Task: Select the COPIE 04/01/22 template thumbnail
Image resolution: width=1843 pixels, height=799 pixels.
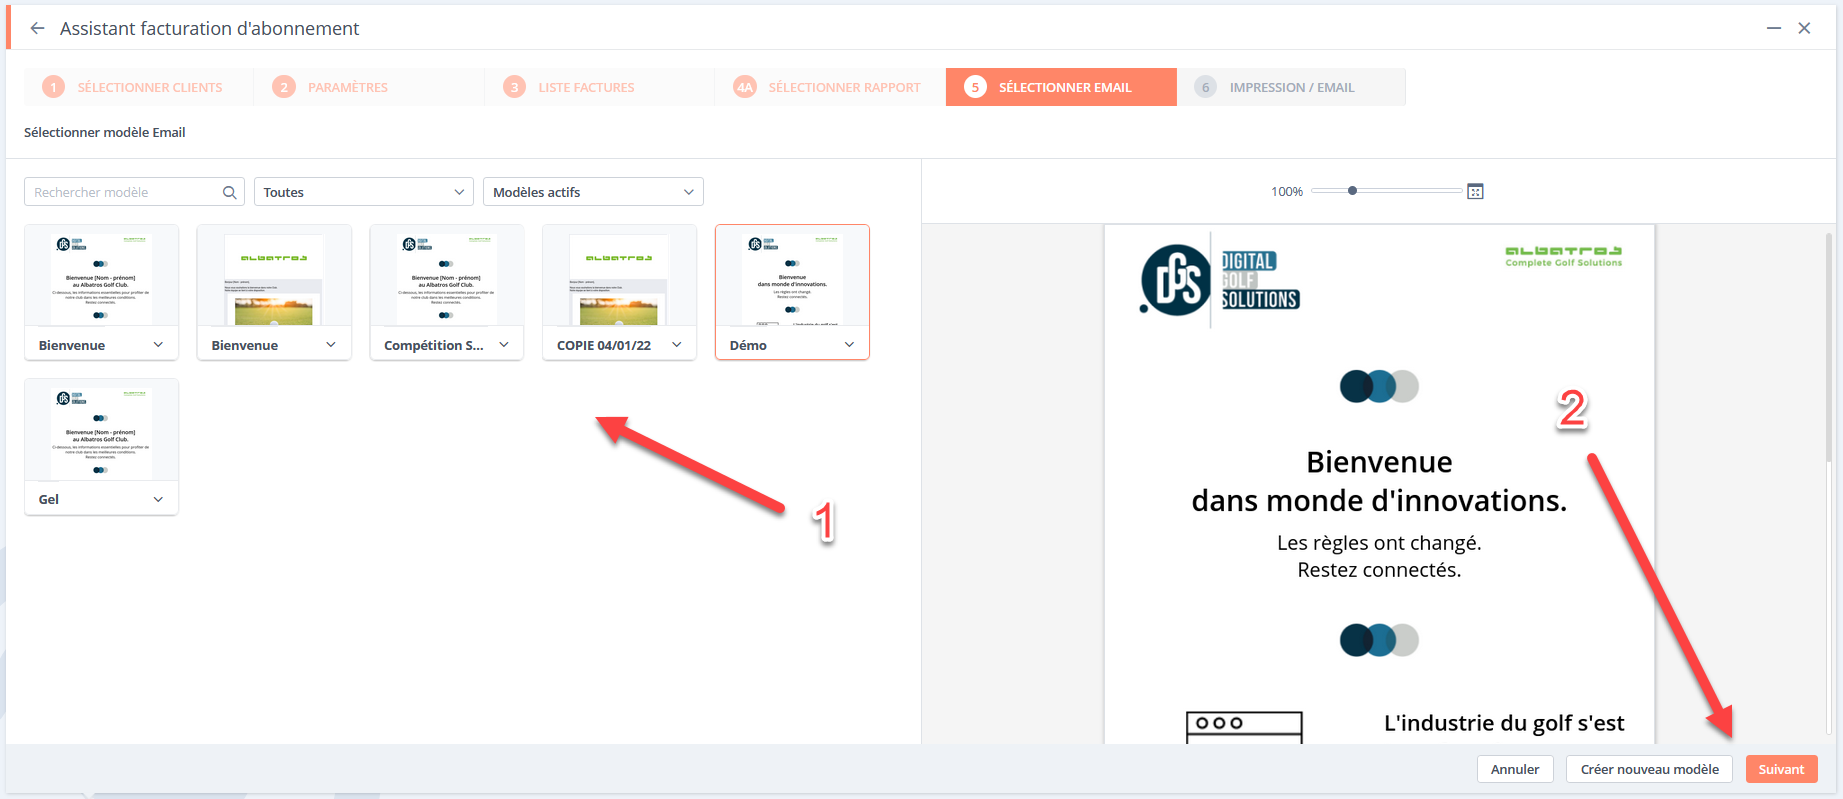Action: [x=619, y=277]
